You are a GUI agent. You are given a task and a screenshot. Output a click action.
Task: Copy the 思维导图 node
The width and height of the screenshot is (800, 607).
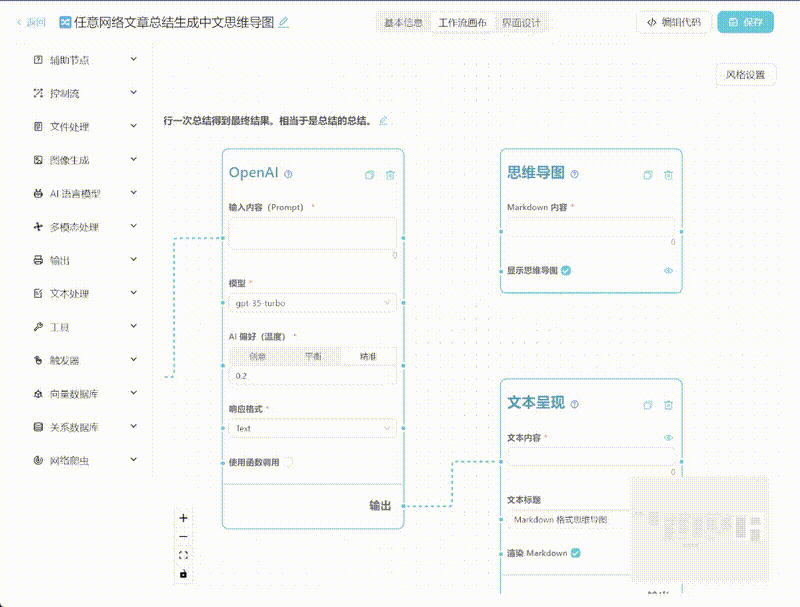coord(648,175)
